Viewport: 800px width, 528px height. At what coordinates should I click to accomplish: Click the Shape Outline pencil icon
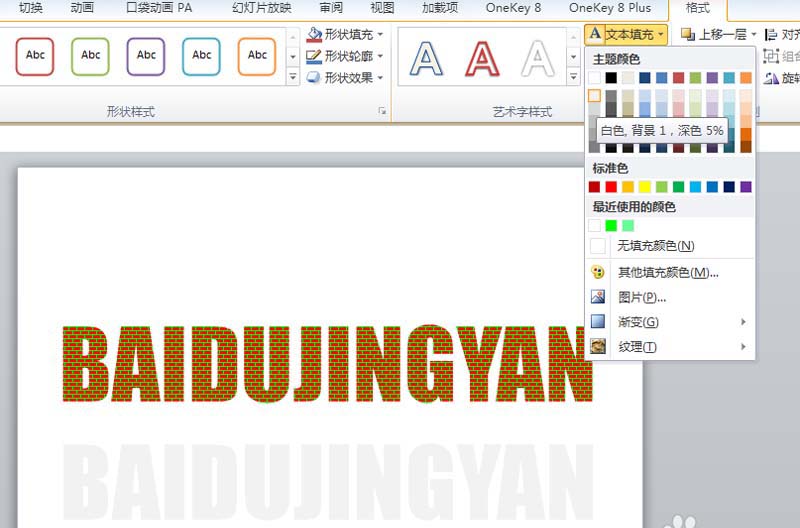[x=314, y=56]
